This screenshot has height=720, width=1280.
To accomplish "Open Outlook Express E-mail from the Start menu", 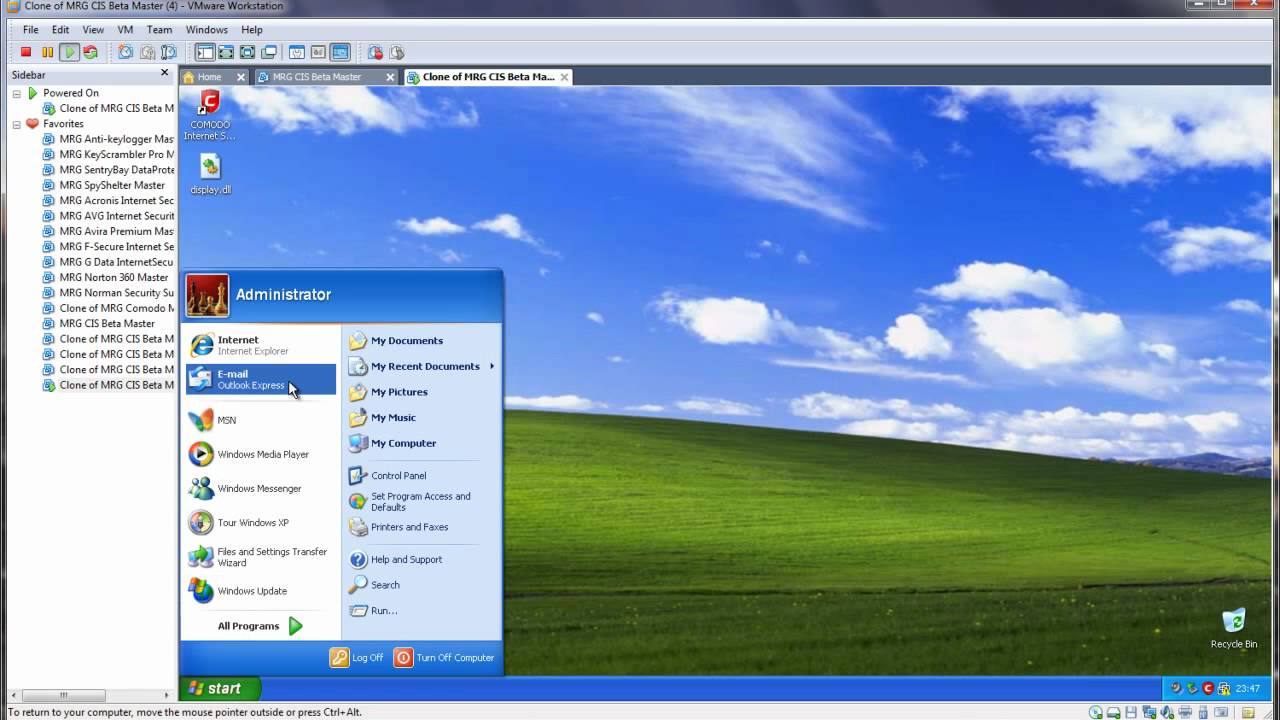I will tap(260, 379).
